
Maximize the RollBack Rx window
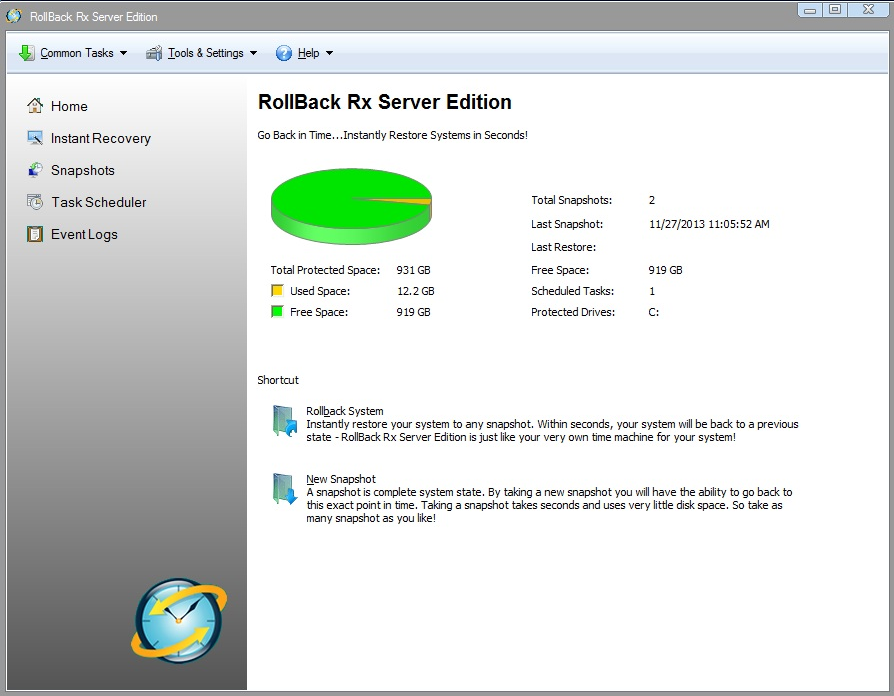click(x=835, y=10)
